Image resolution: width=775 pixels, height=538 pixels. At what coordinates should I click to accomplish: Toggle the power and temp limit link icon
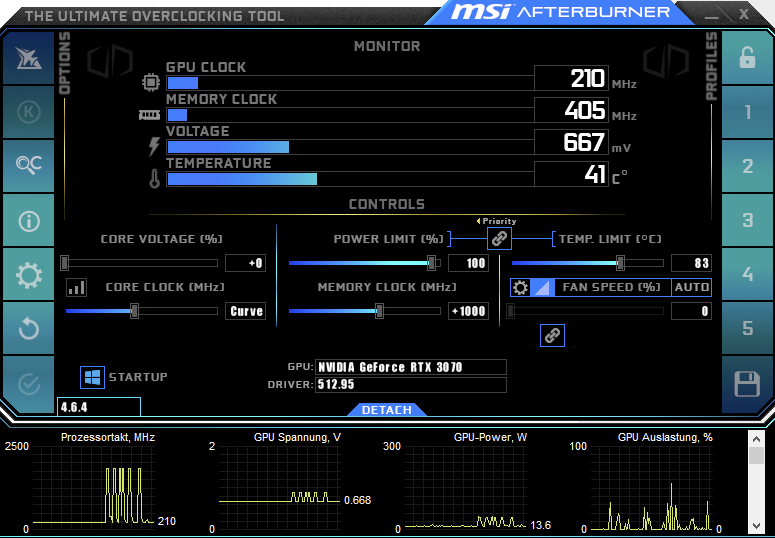pyautogui.click(x=499, y=239)
